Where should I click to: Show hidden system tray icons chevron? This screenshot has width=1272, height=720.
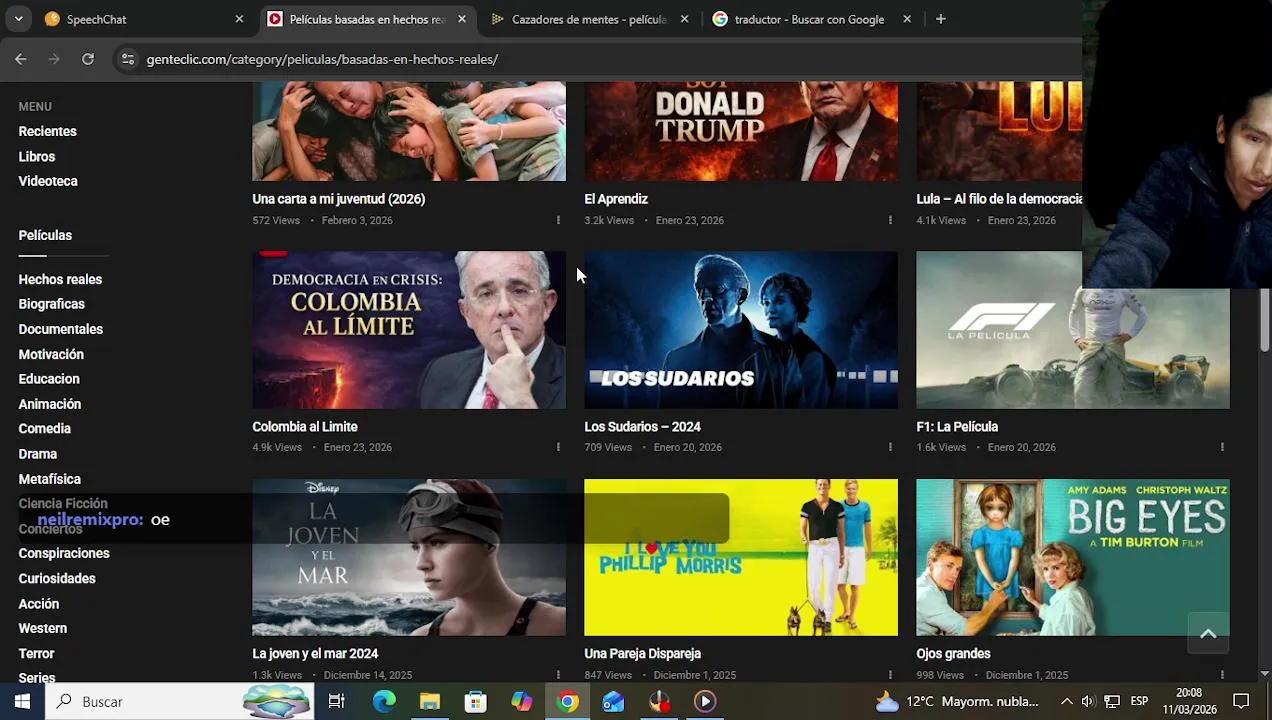[1066, 701]
